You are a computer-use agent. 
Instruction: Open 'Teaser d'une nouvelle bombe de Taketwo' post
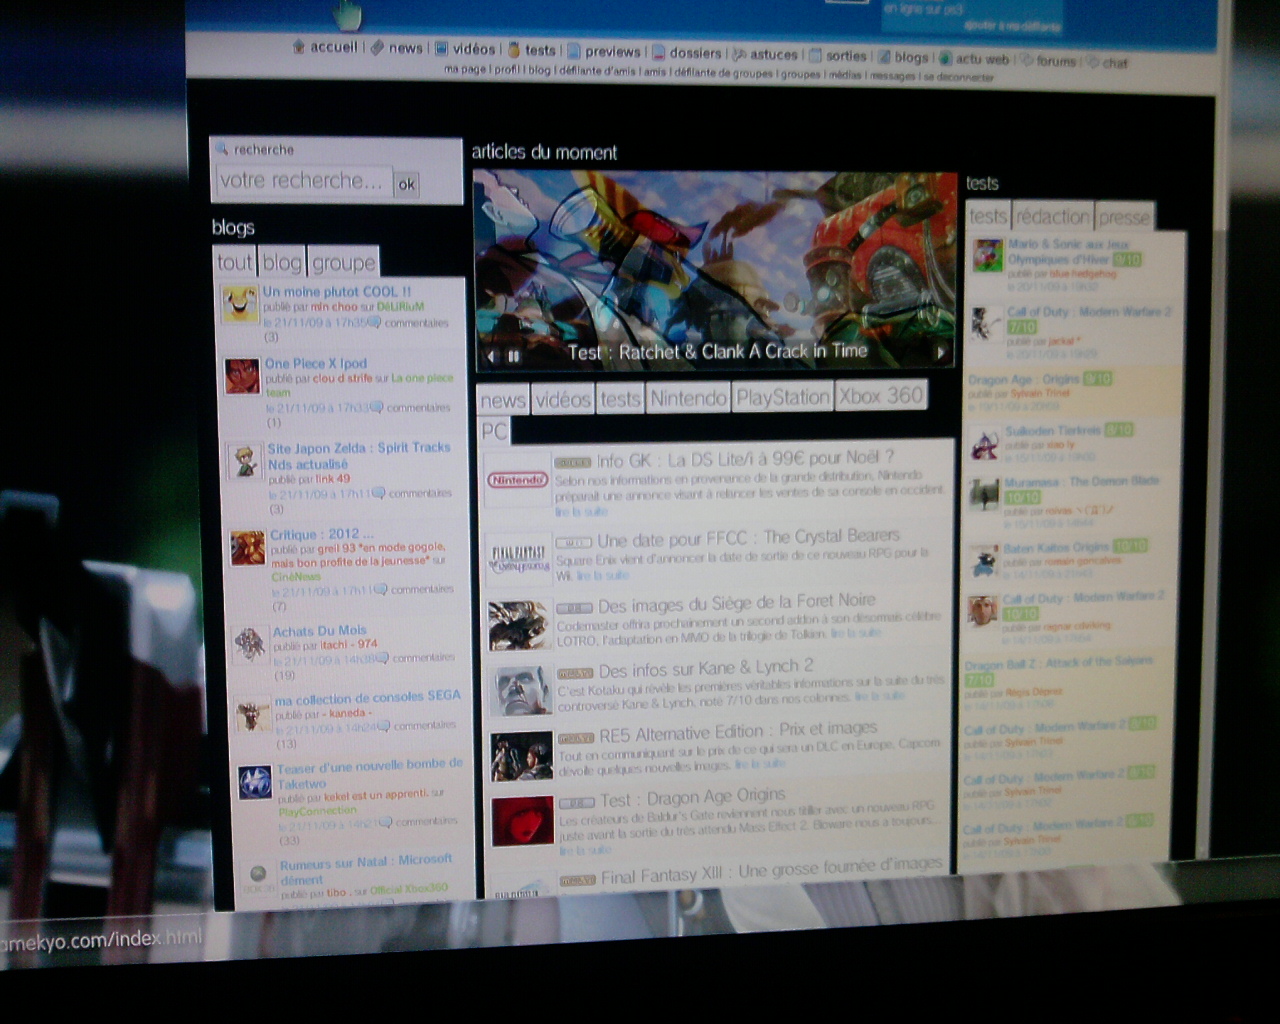370,773
